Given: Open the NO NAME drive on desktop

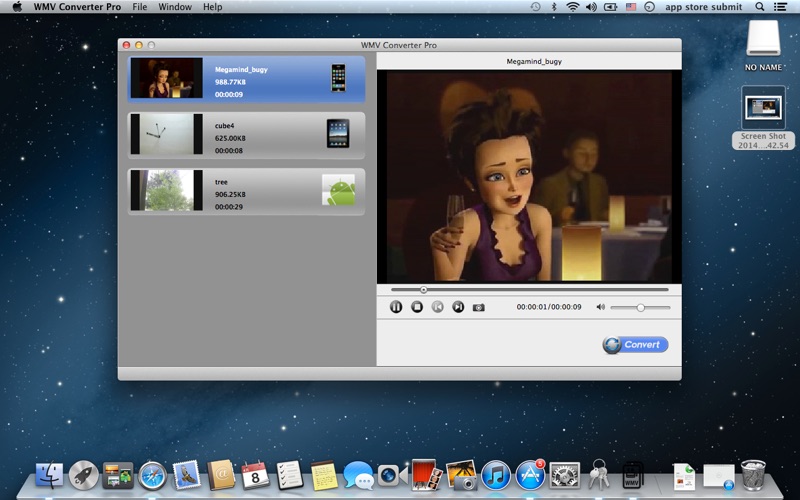Looking at the screenshot, I should [x=764, y=40].
